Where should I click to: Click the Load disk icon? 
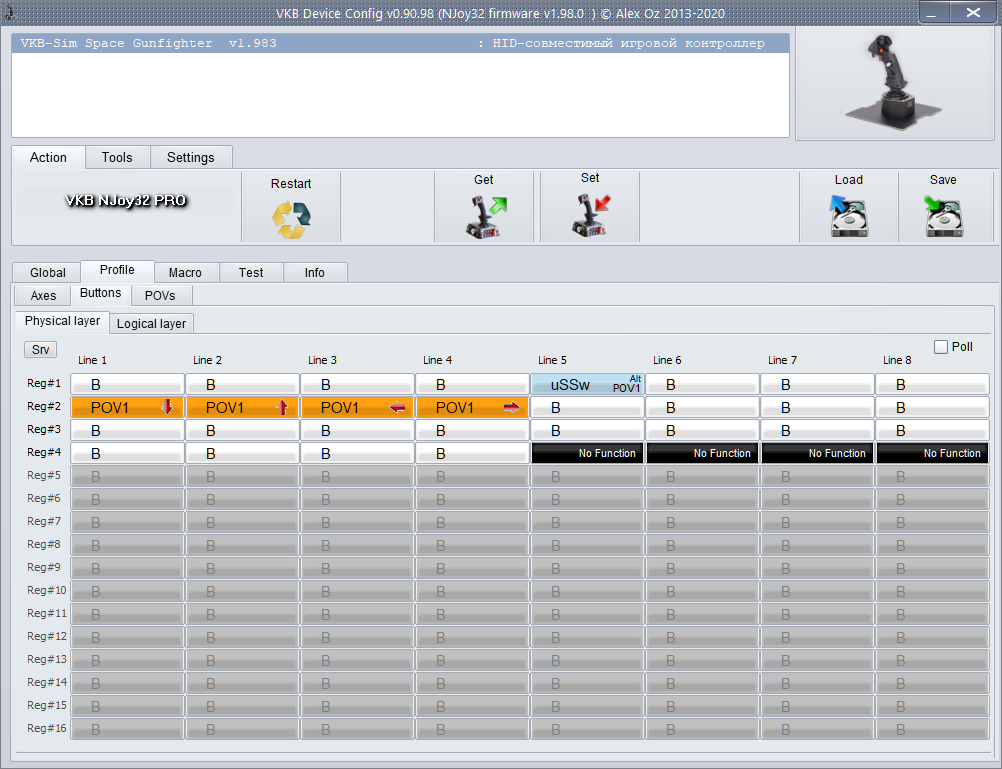(x=849, y=216)
